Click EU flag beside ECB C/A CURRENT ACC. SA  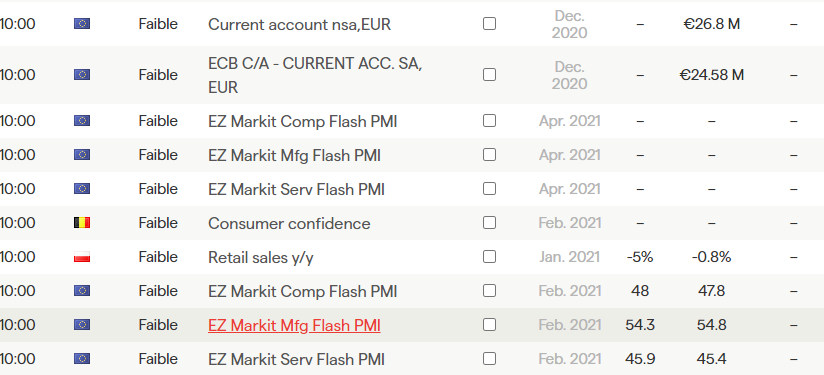(x=82, y=75)
